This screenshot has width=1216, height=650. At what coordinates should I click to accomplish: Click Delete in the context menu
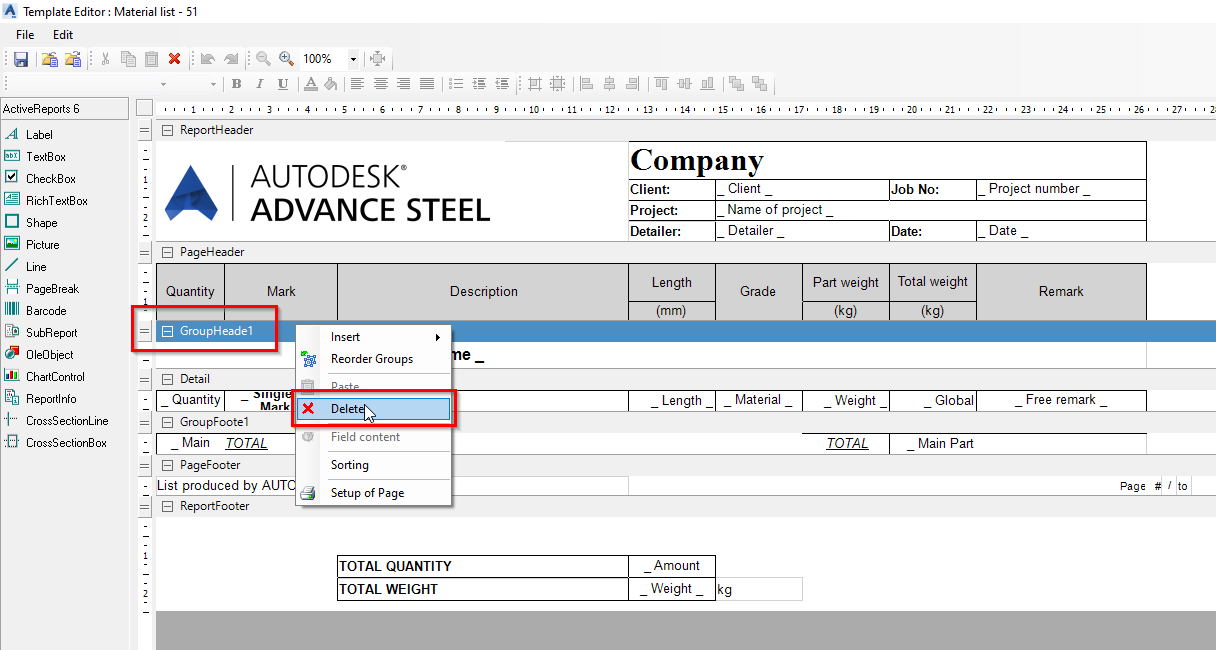click(x=347, y=409)
